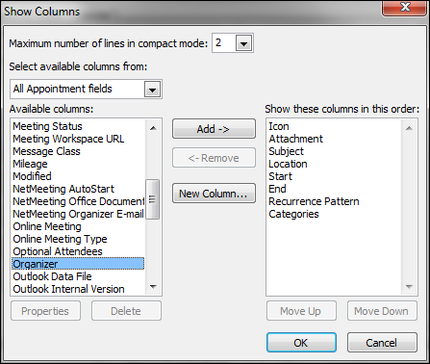Click the Add -> button
Viewport: 430px width, 364px height.
(x=214, y=129)
